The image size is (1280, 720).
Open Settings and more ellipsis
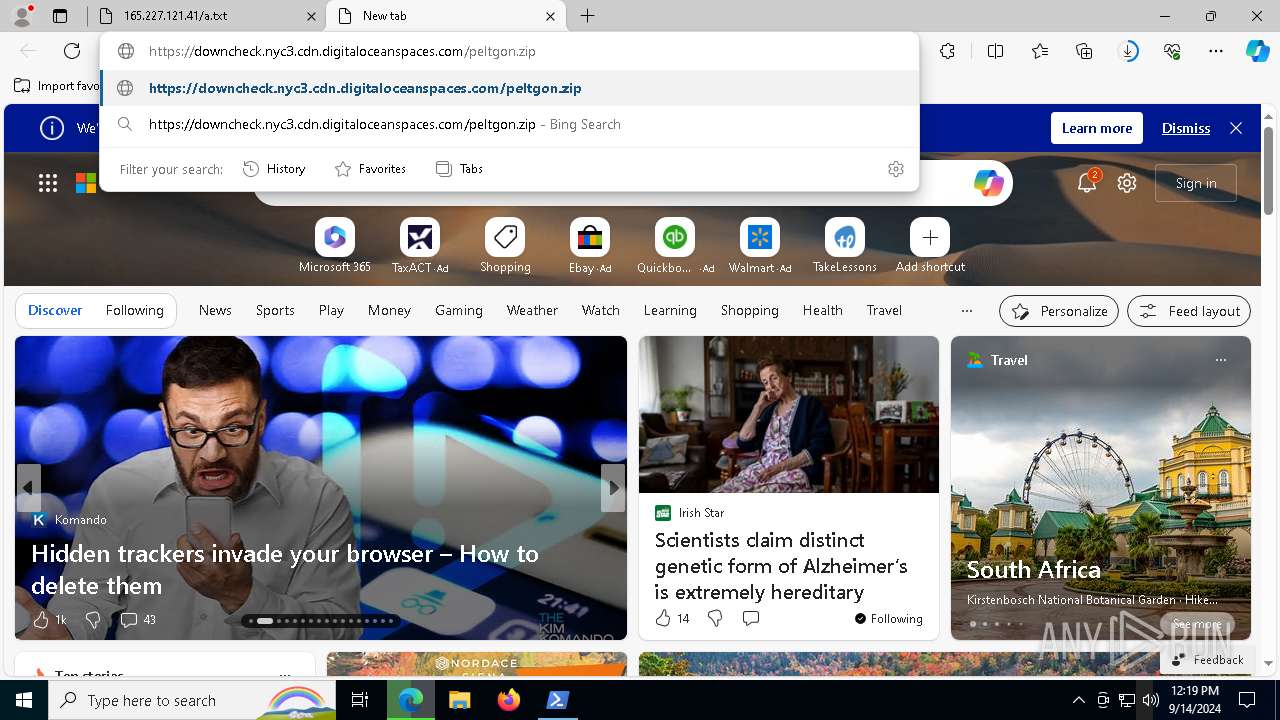(x=1216, y=51)
